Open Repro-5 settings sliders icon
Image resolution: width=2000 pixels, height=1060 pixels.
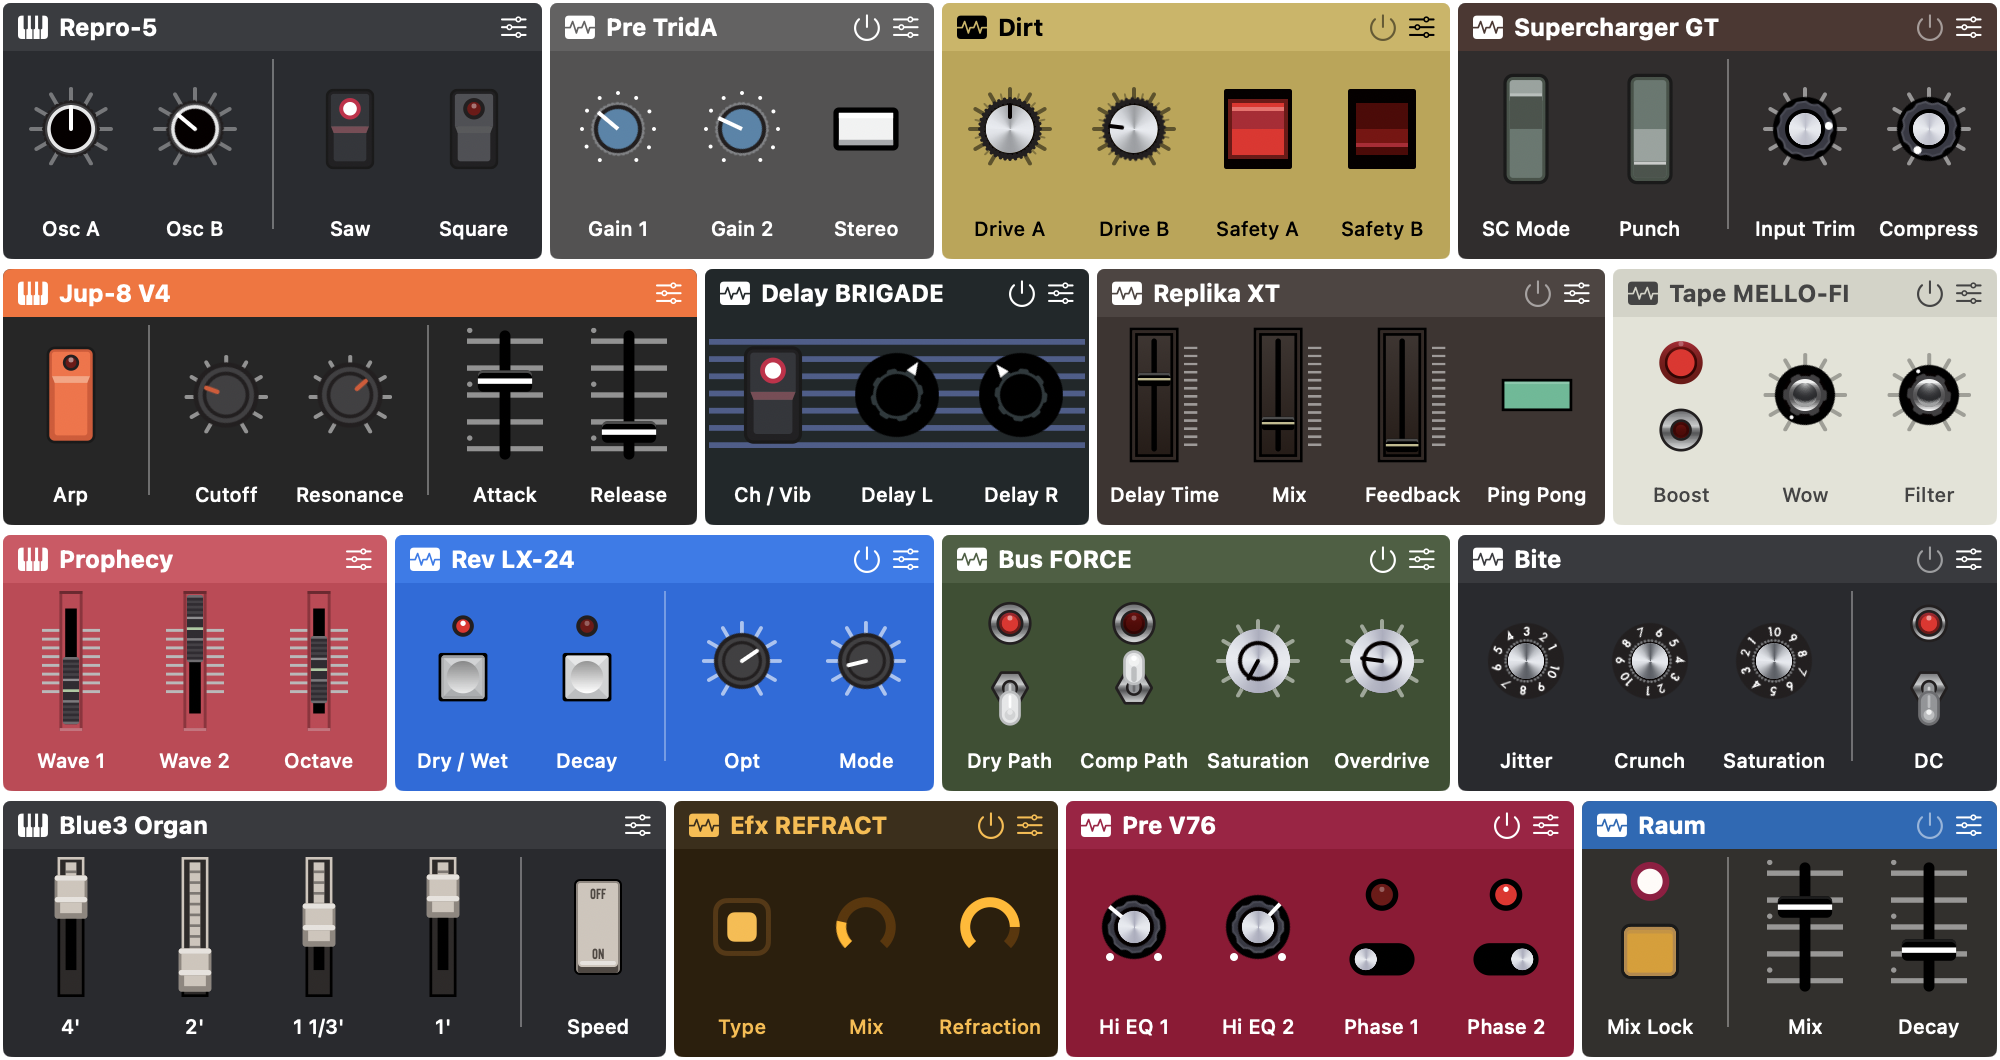(x=514, y=27)
